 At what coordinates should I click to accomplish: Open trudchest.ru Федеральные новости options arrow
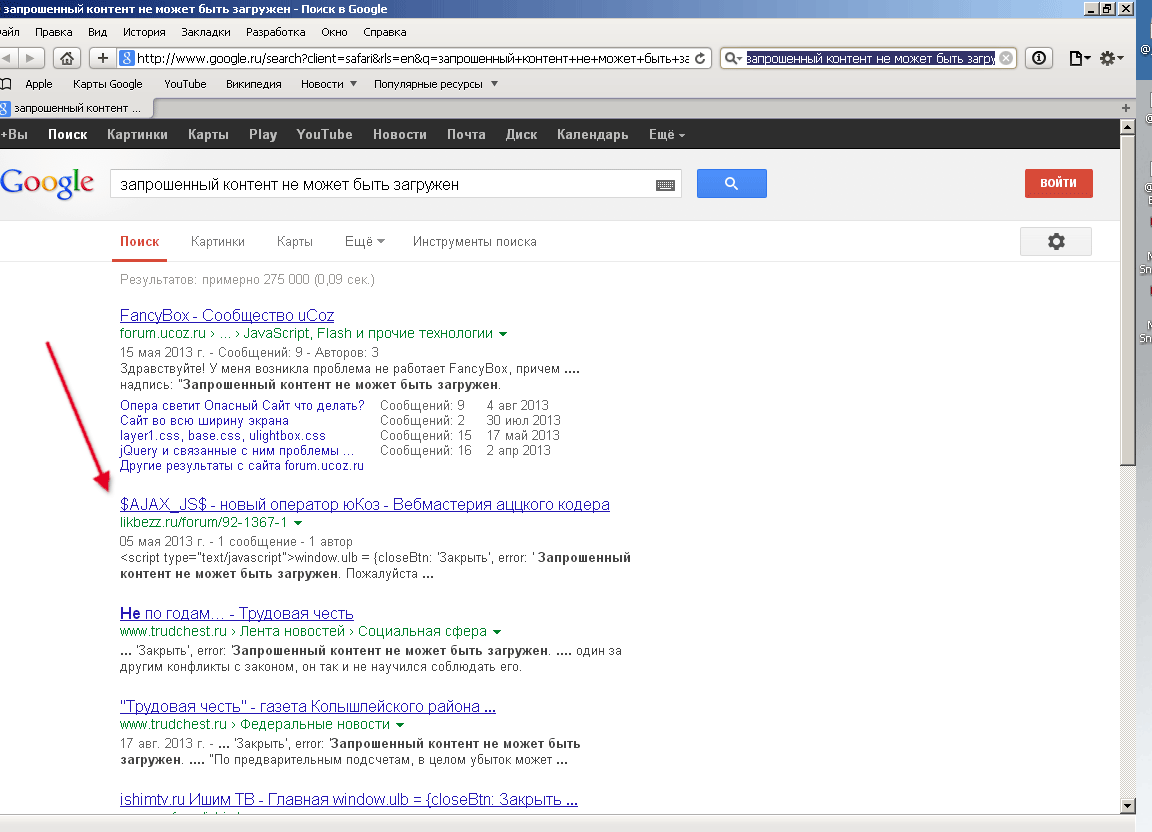pos(400,725)
